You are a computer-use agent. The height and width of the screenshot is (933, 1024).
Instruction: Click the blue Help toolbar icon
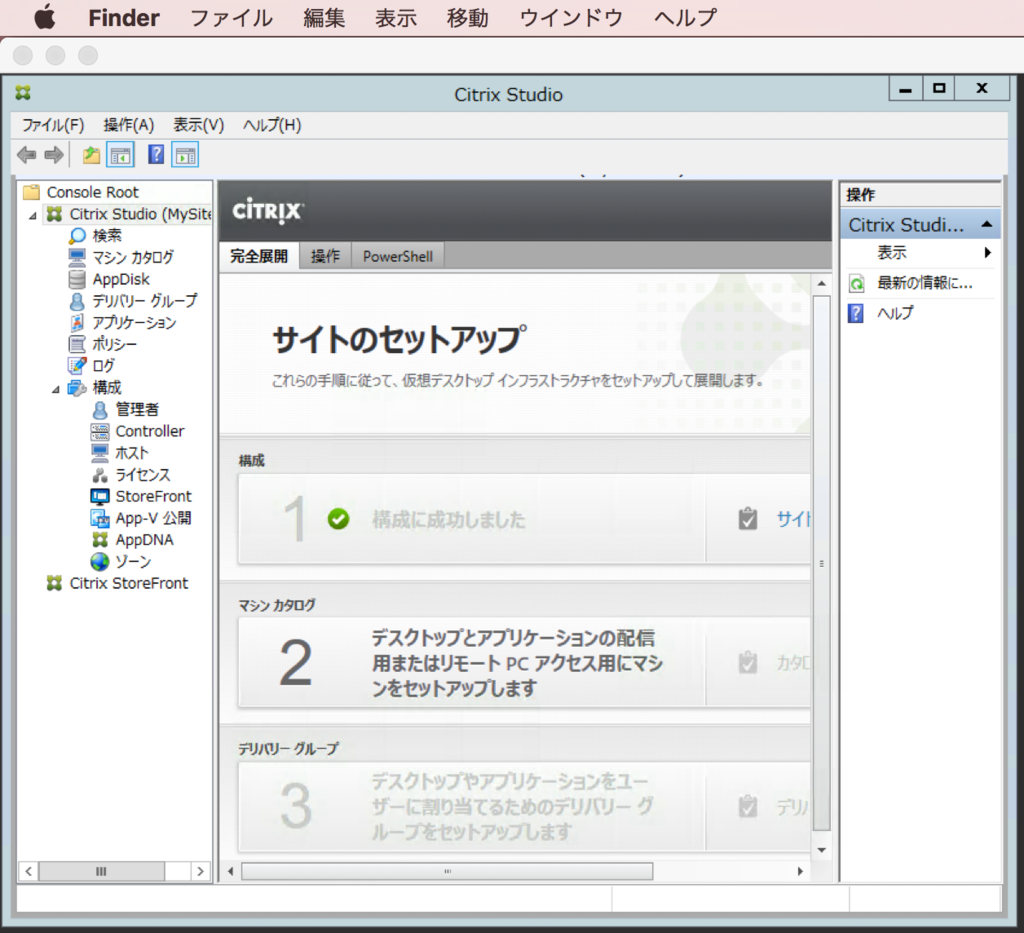tap(156, 155)
